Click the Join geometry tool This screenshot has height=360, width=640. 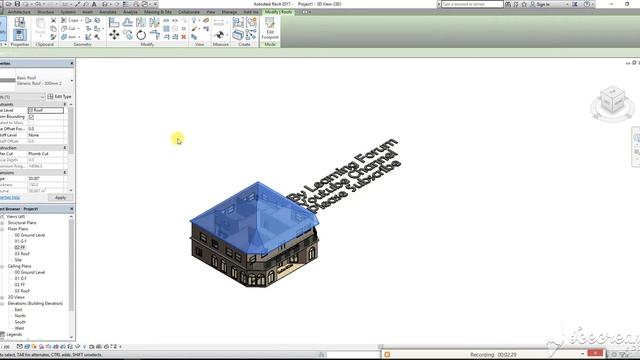(69, 37)
